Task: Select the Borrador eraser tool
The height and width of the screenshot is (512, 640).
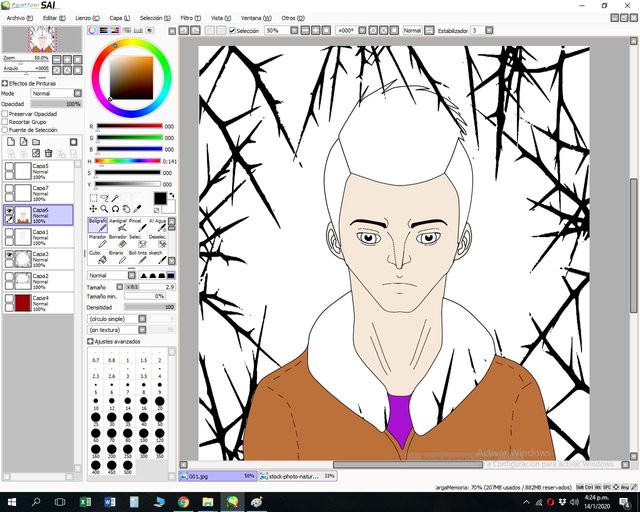Action: [x=118, y=241]
